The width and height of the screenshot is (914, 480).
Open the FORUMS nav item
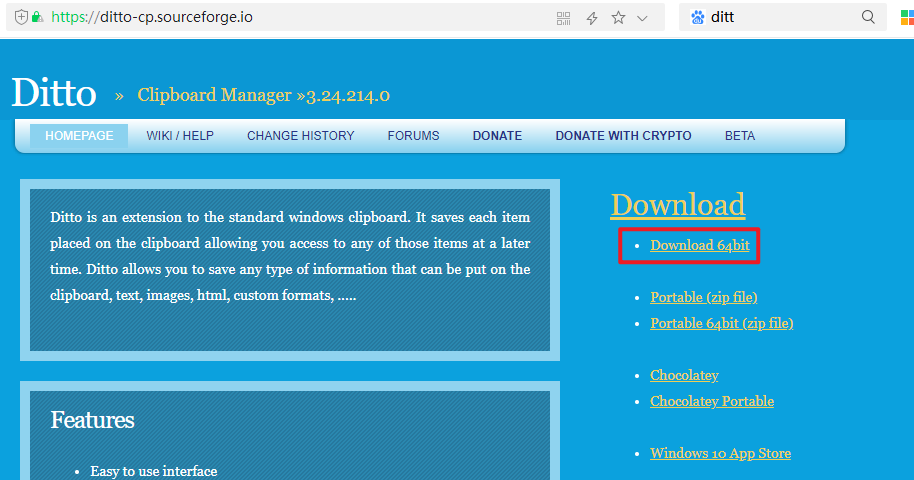[413, 136]
